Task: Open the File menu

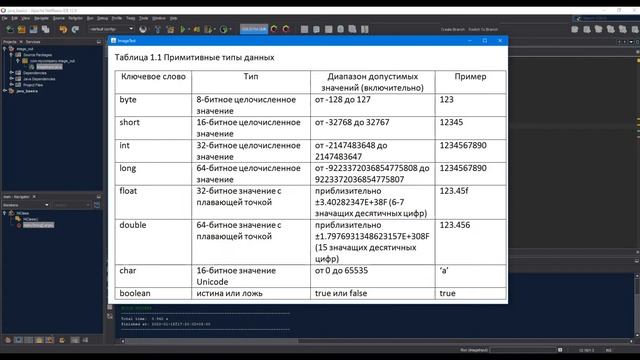Action: [x=4, y=18]
